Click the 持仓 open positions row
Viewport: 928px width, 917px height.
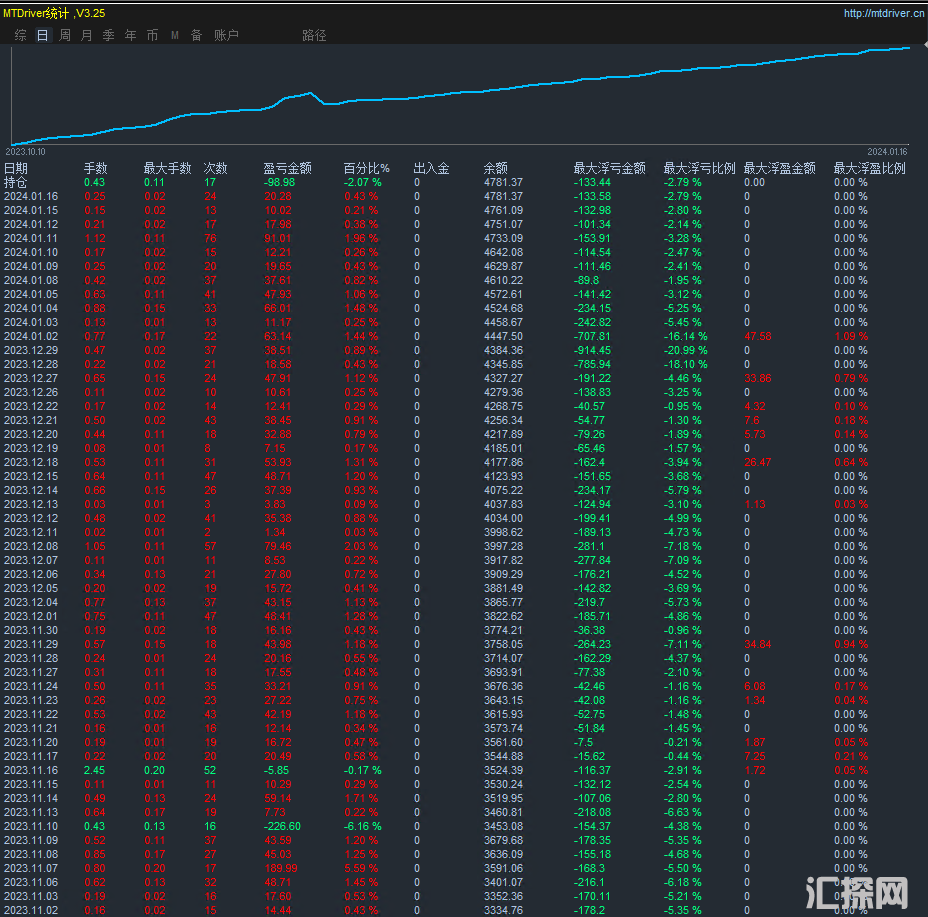coord(16,182)
